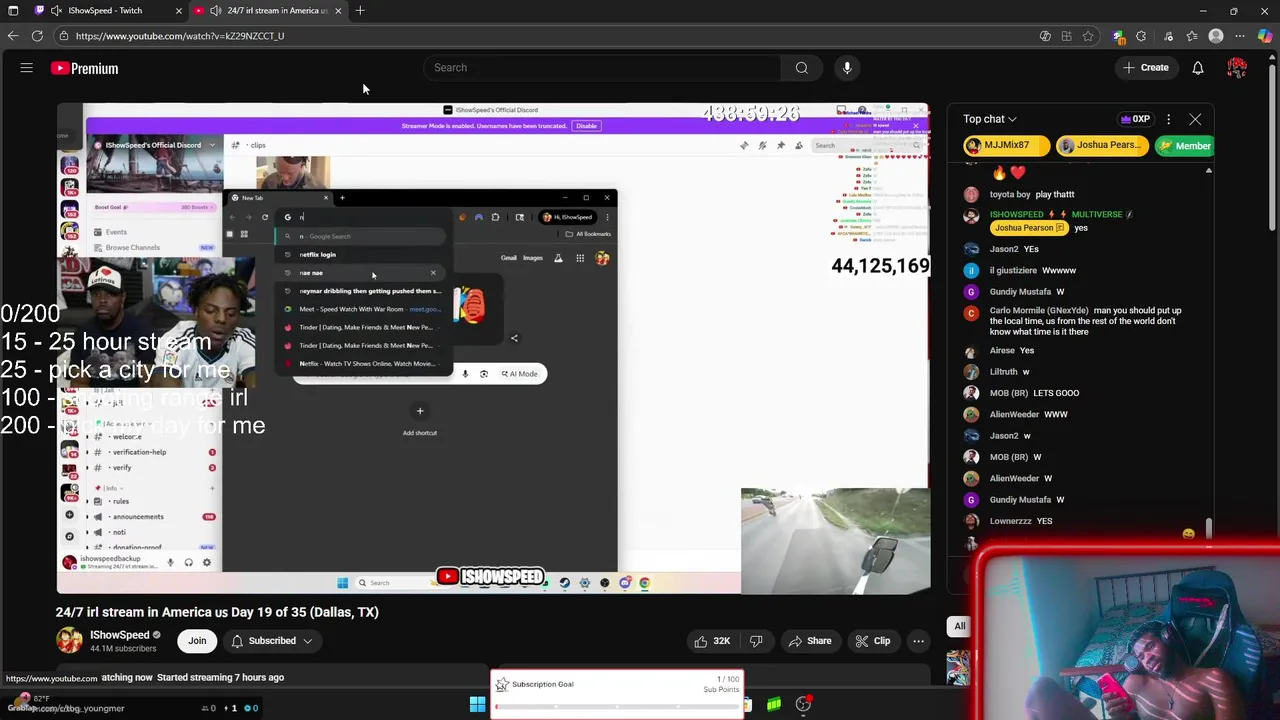Focus the YouTube search field
Image resolution: width=1280 pixels, height=720 pixels.
(x=602, y=68)
